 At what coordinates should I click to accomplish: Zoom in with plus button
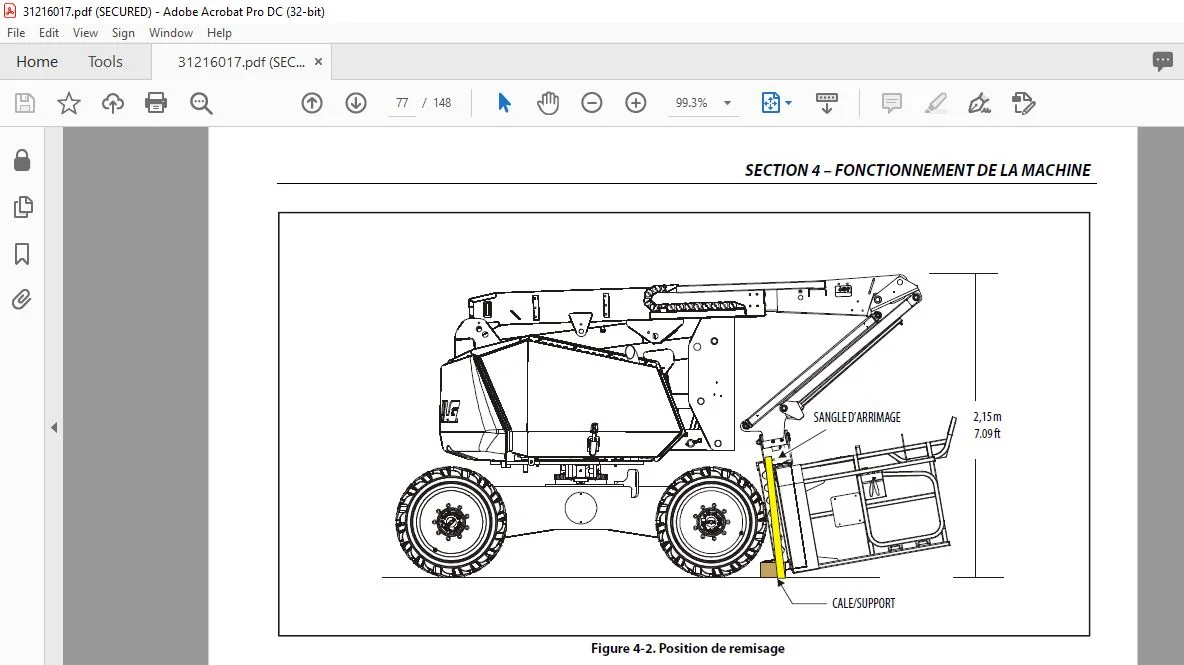click(x=636, y=103)
